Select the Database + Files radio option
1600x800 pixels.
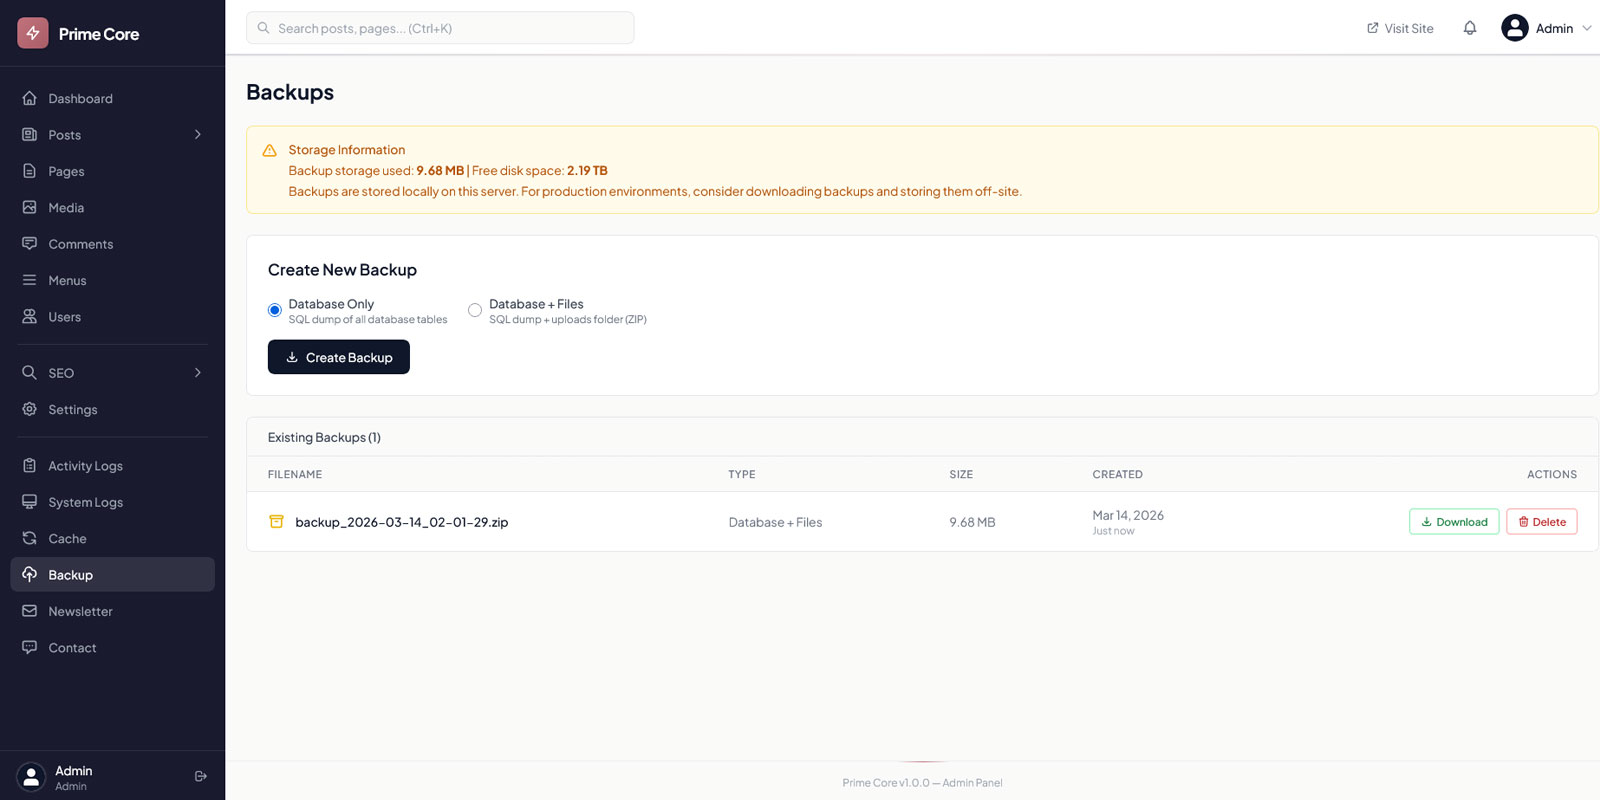click(475, 310)
